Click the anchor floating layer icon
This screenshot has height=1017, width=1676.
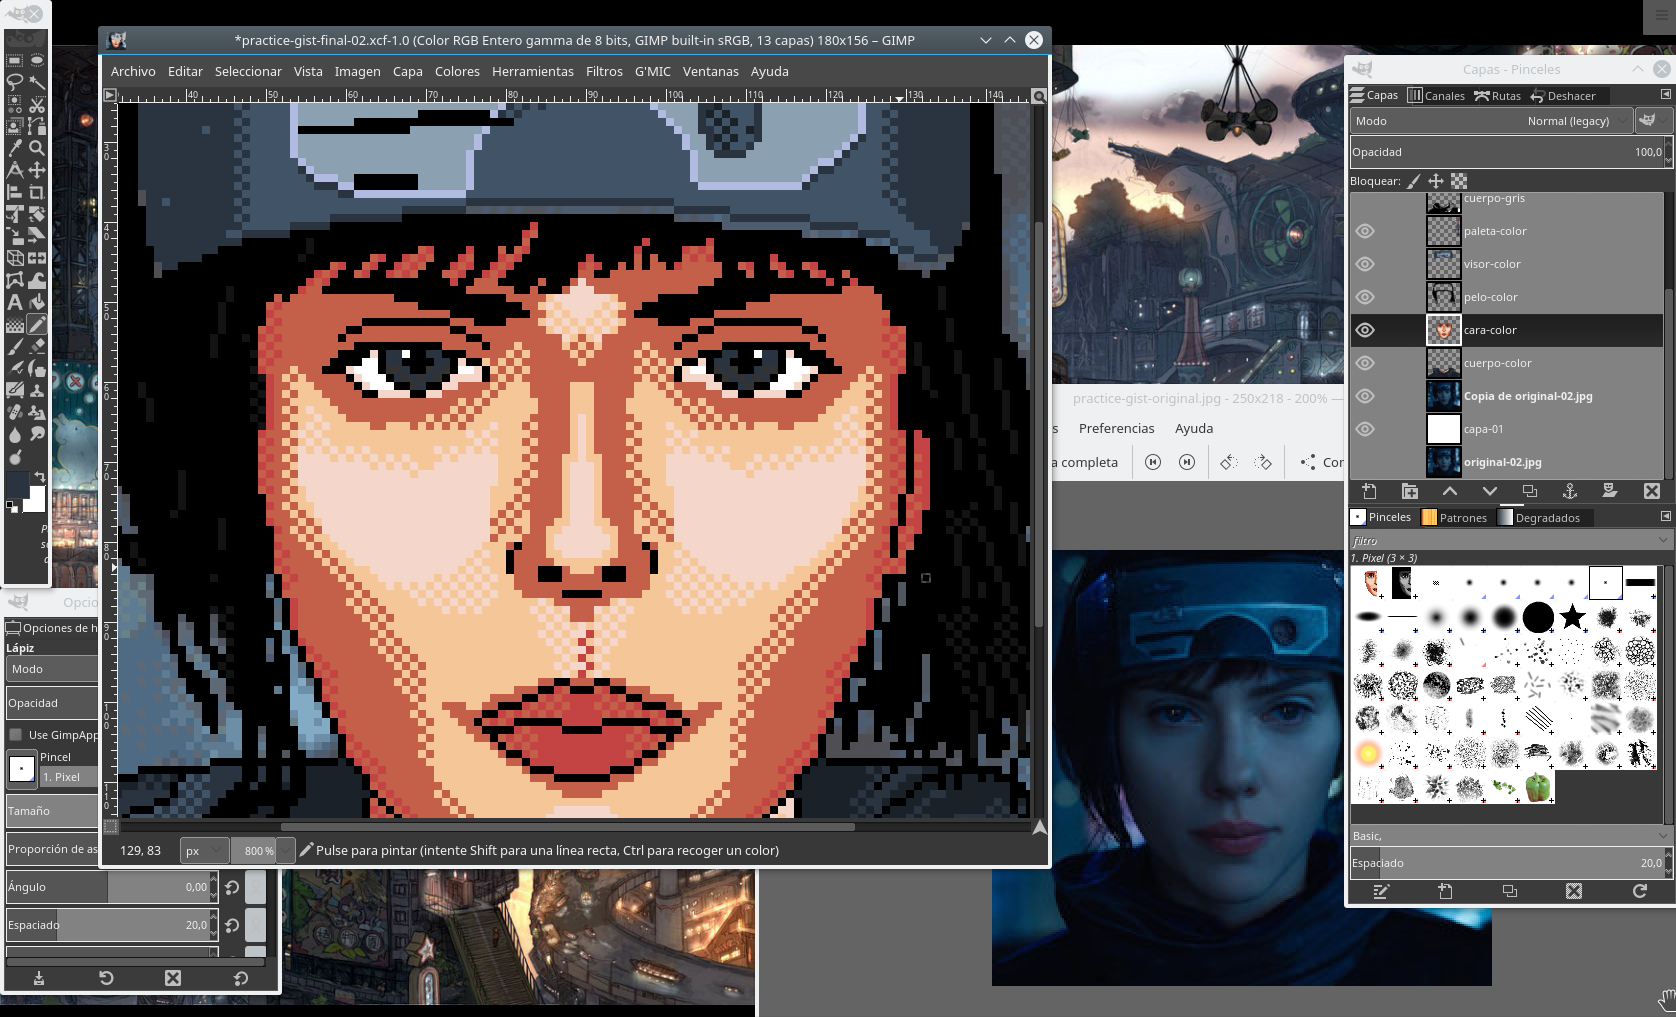tap(1570, 491)
